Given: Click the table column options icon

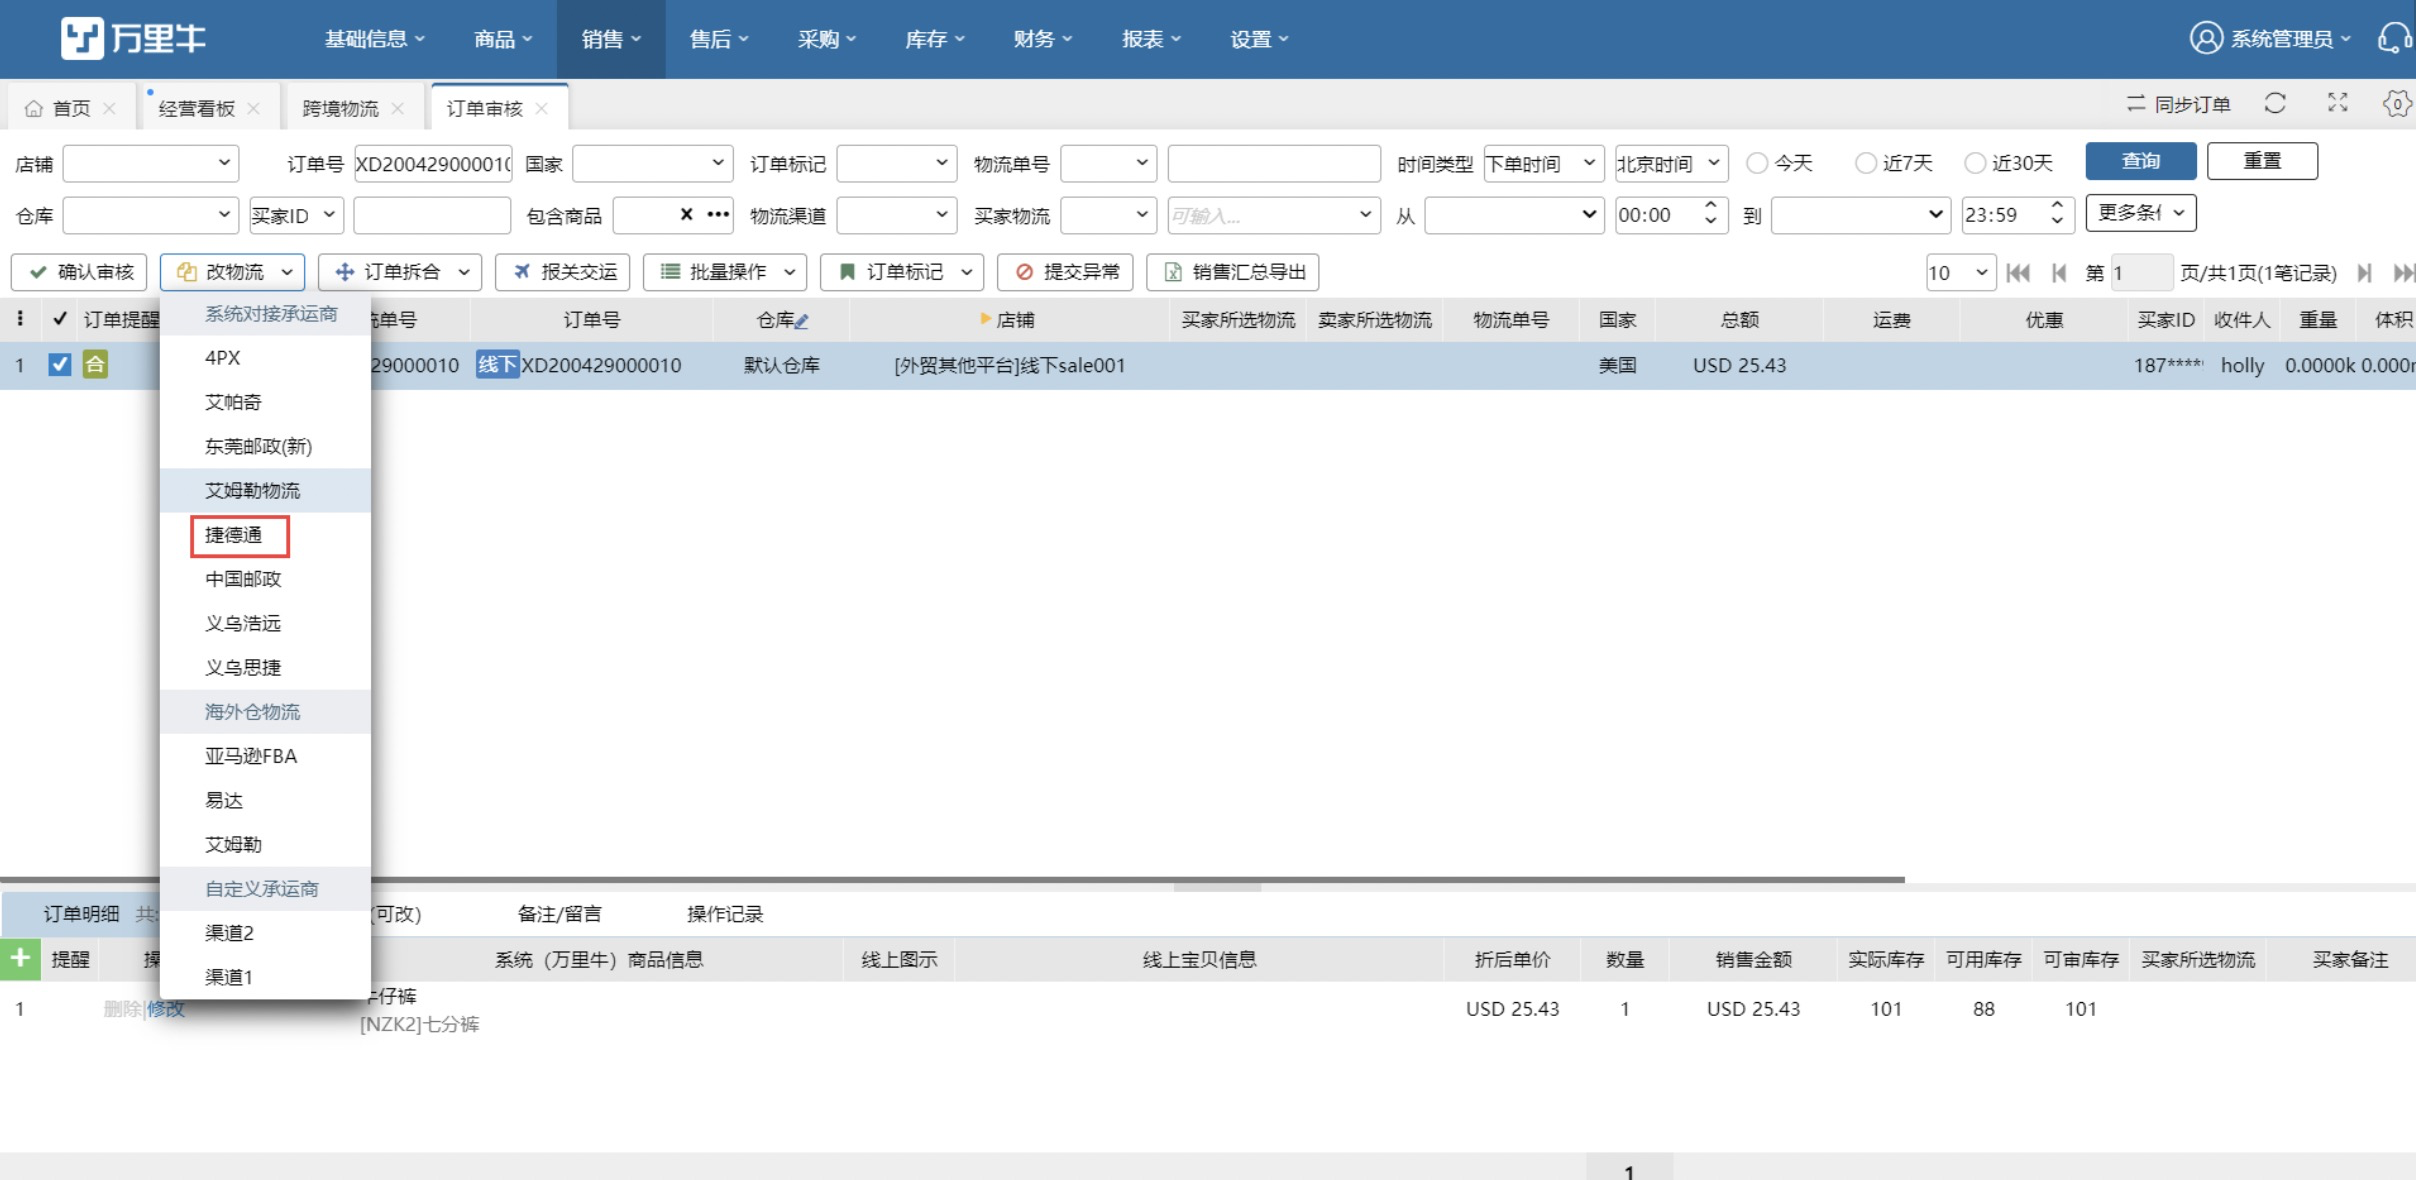Looking at the screenshot, I should pyautogui.click(x=20, y=319).
